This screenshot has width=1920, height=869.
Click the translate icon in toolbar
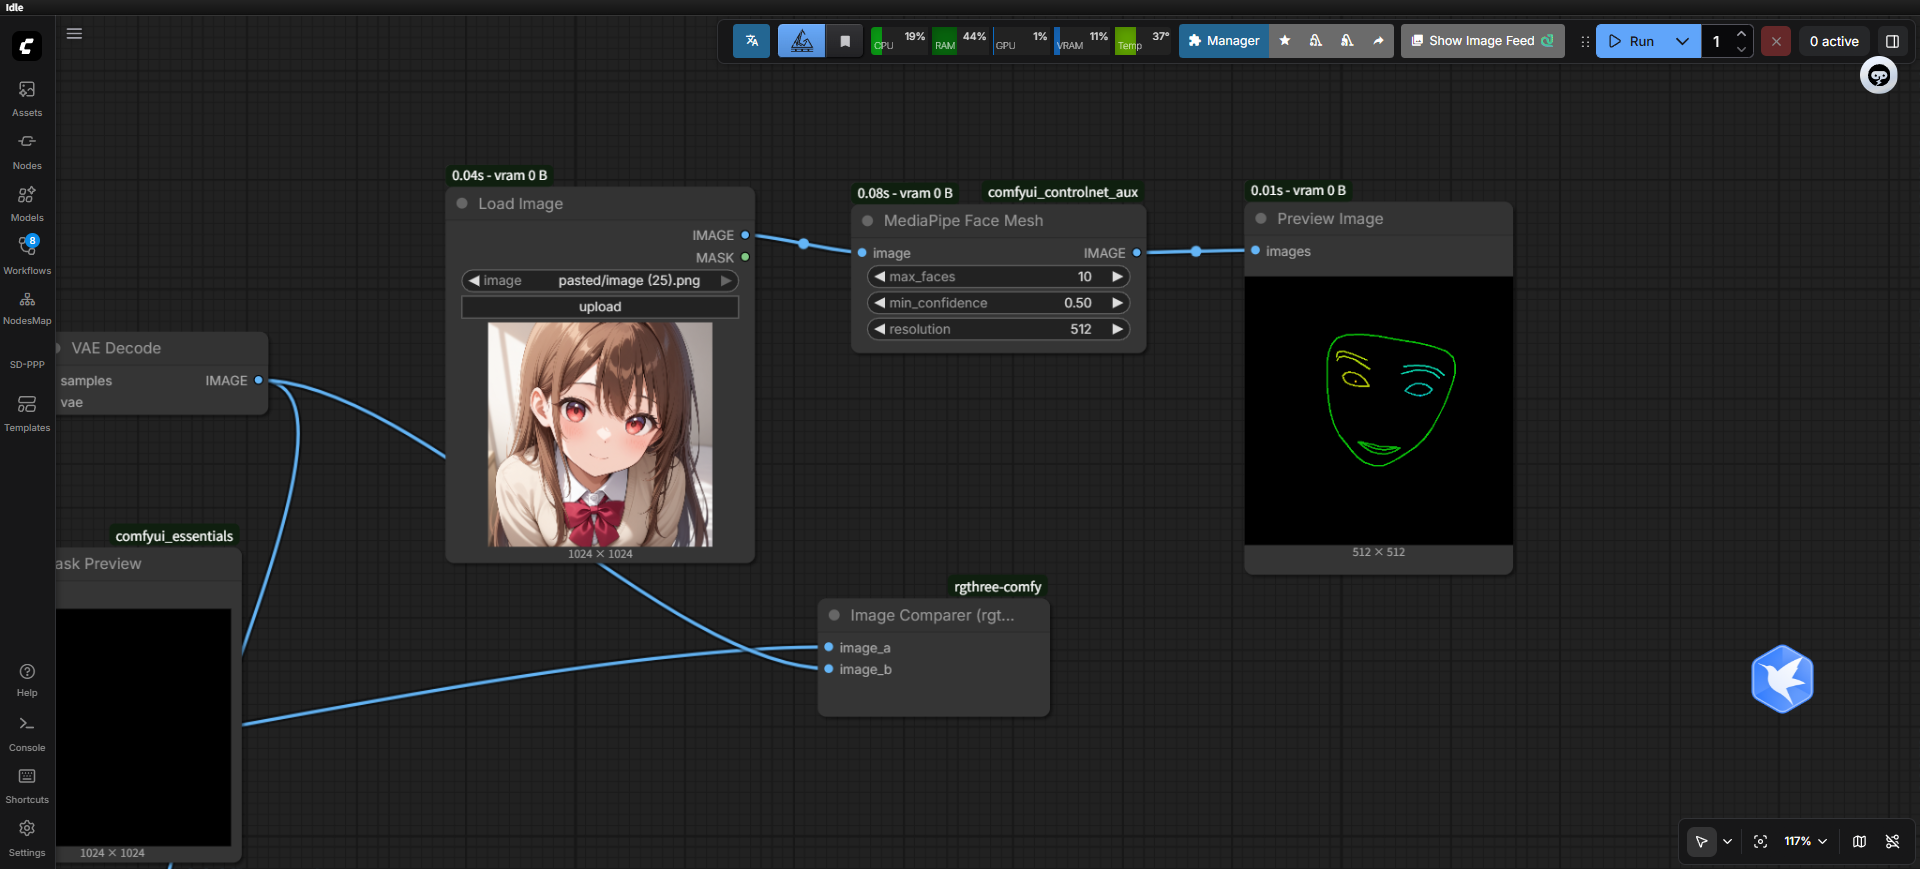pos(752,41)
